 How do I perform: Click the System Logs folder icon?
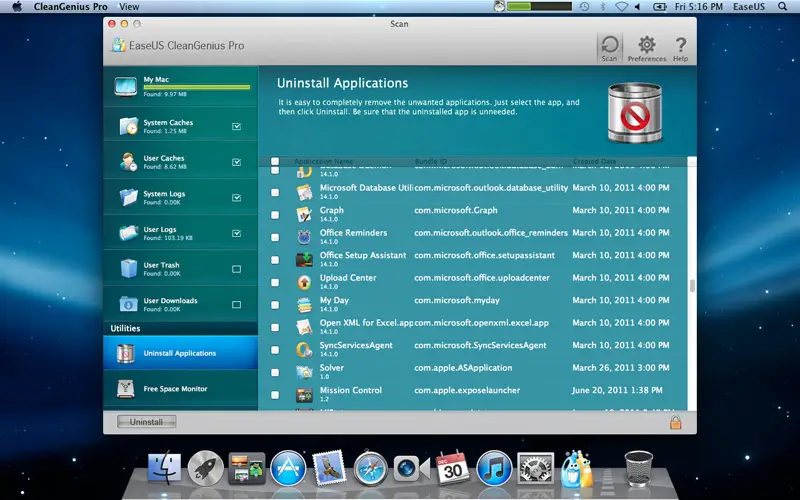click(129, 197)
